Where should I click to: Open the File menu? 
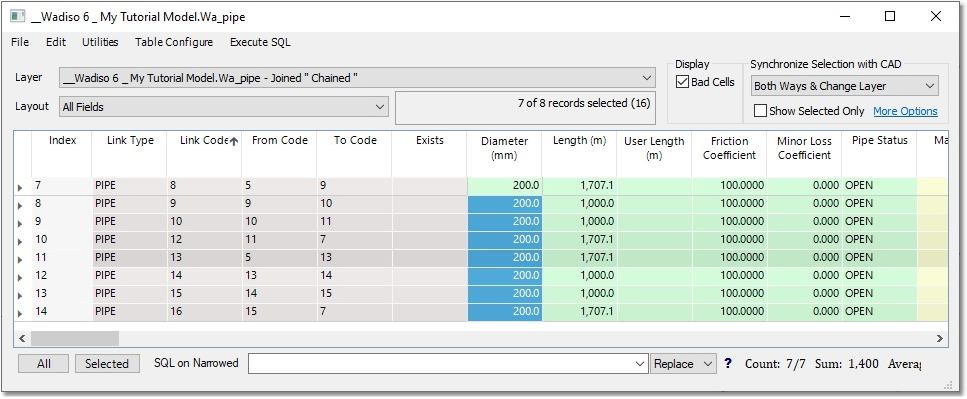coord(20,42)
